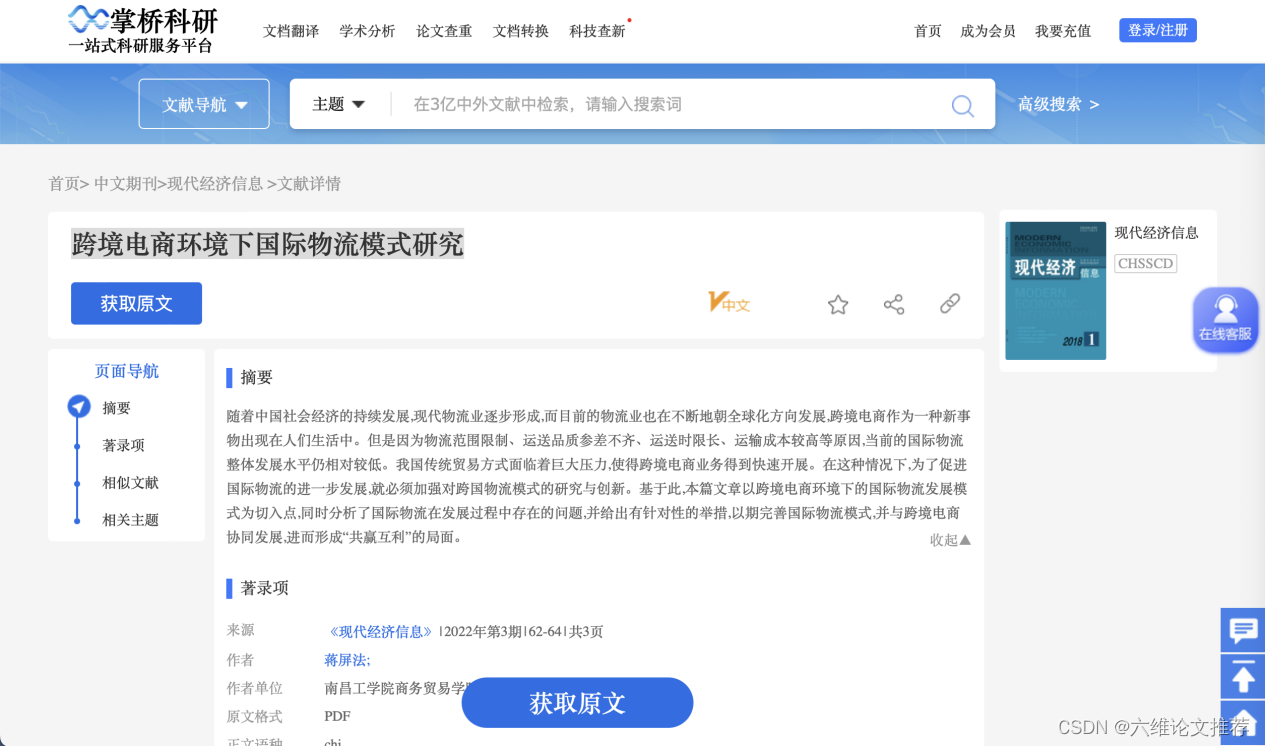The image size is (1265, 746).
Task: Click the star favorite icon
Action: click(x=838, y=305)
